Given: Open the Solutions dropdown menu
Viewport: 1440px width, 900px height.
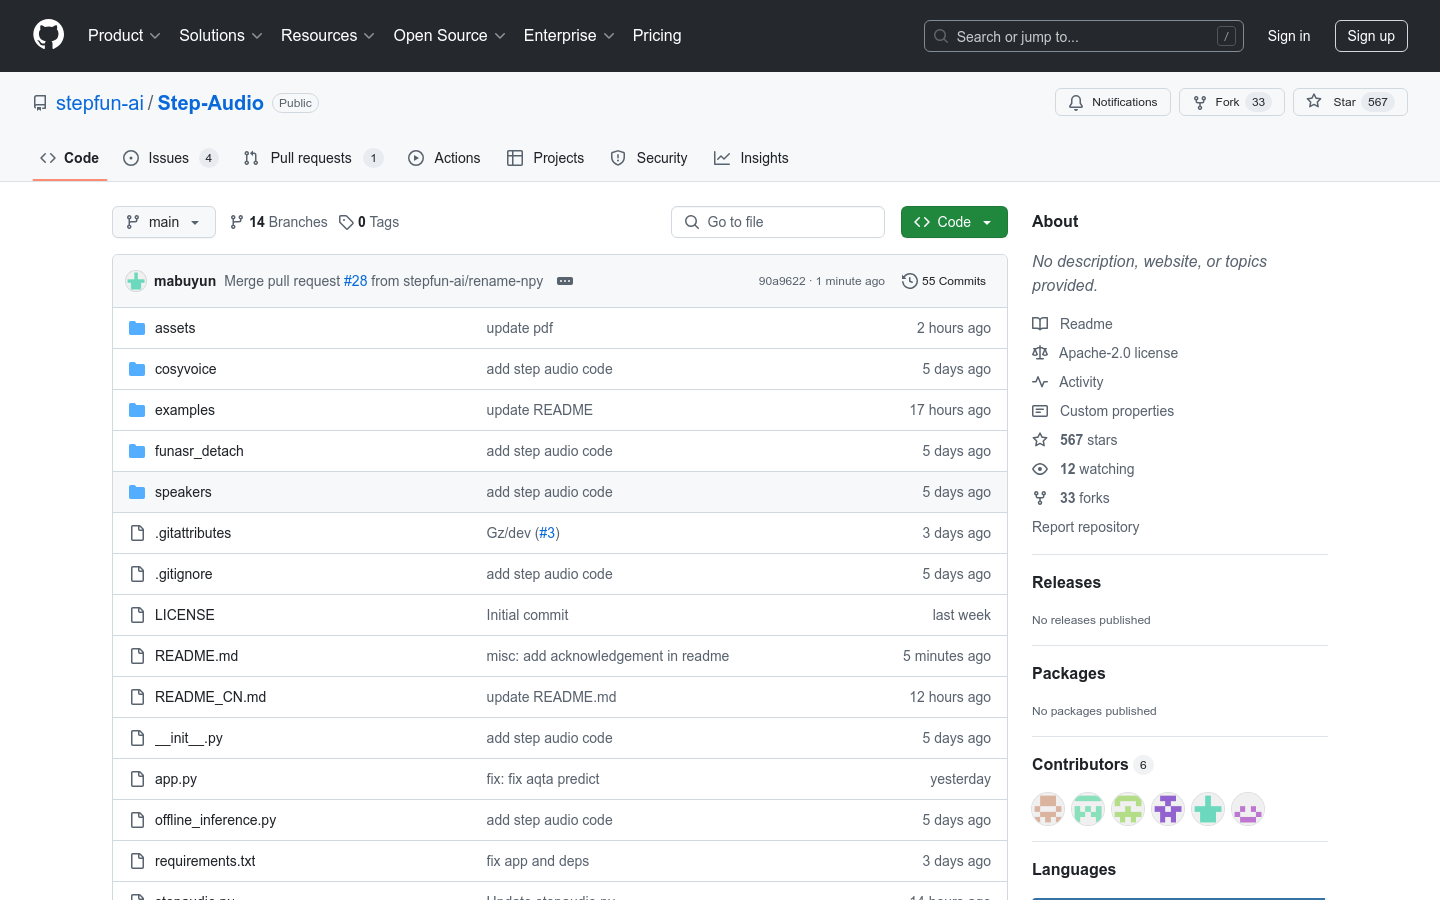Looking at the screenshot, I should (x=221, y=35).
